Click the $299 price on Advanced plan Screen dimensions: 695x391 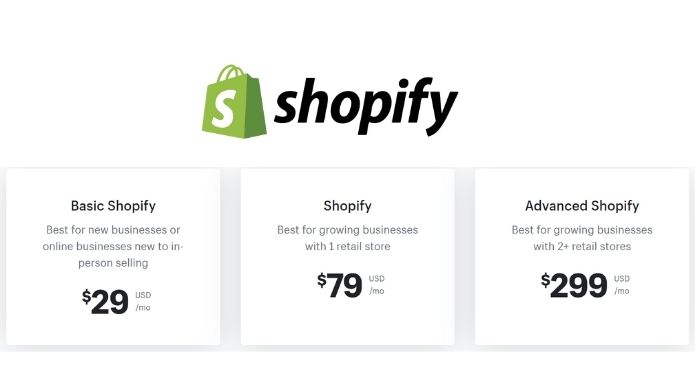pyautogui.click(x=574, y=285)
